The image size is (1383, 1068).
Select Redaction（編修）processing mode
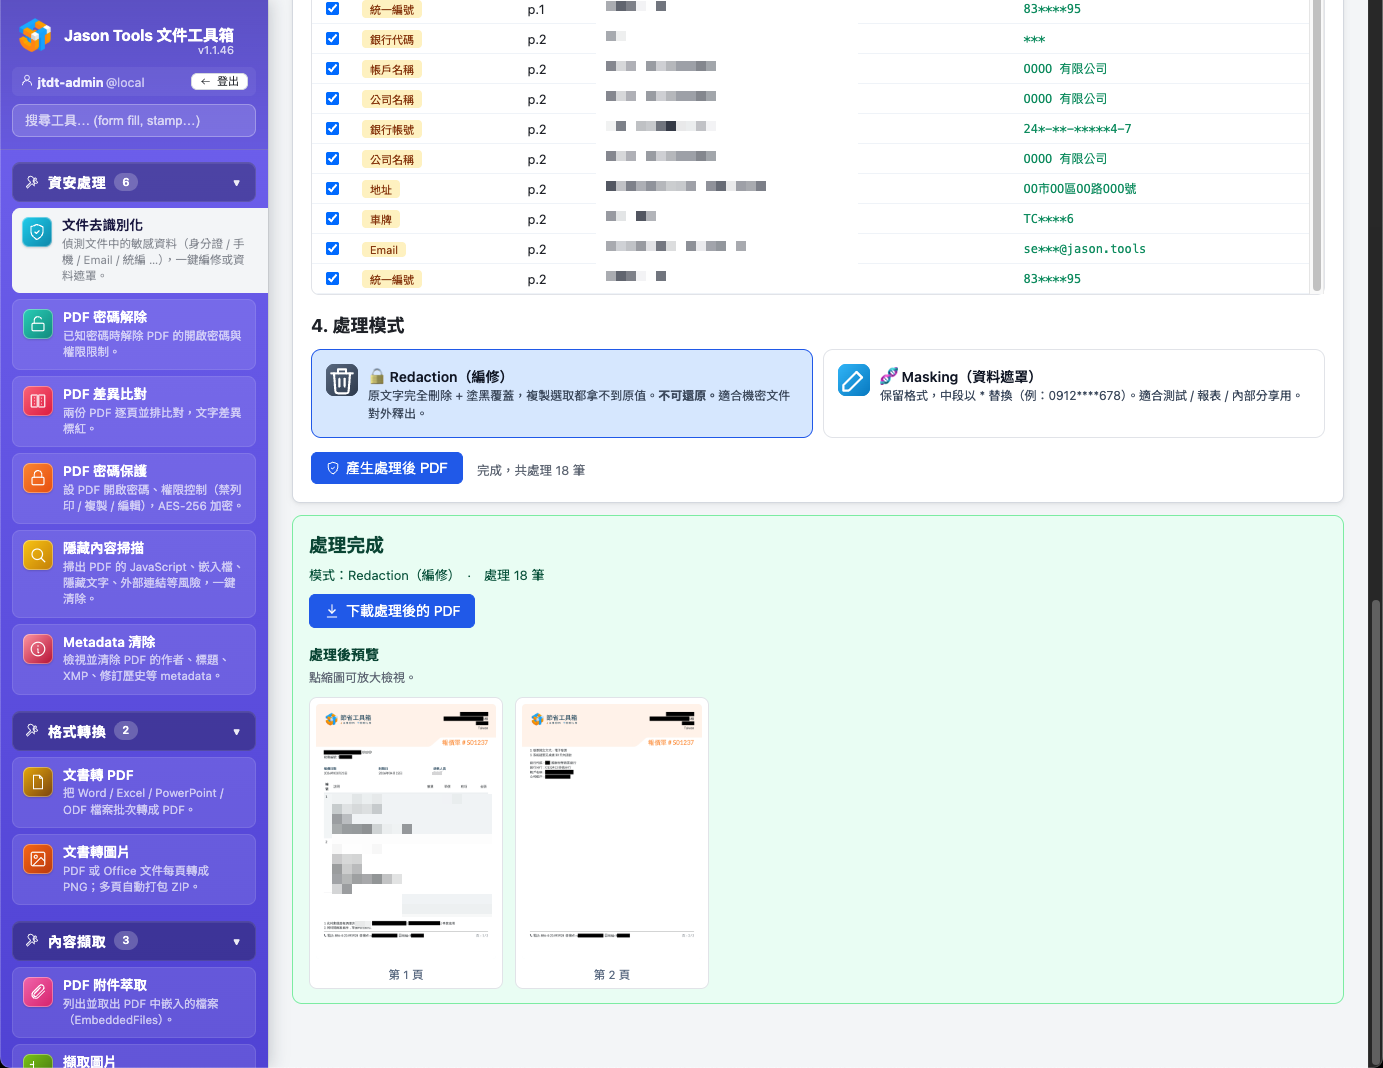point(562,393)
